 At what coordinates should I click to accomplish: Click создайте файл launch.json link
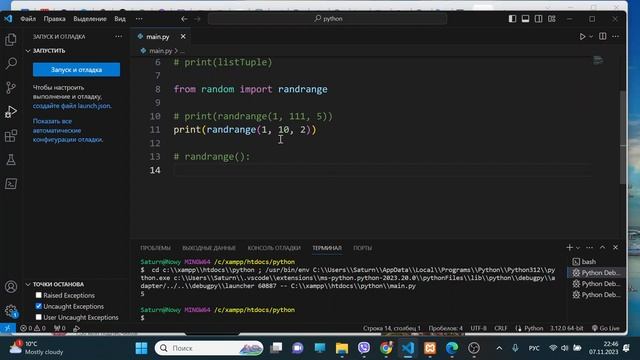72,106
